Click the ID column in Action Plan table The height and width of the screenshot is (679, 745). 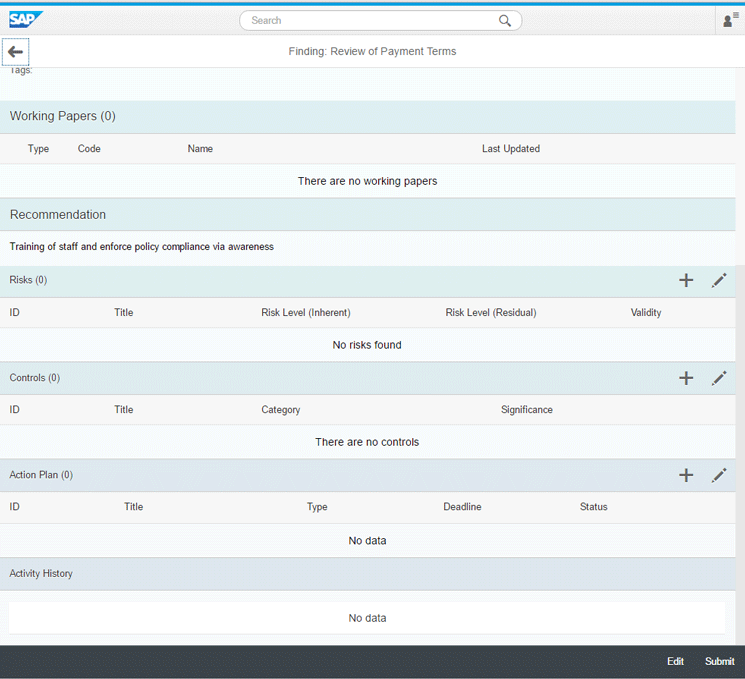point(15,507)
